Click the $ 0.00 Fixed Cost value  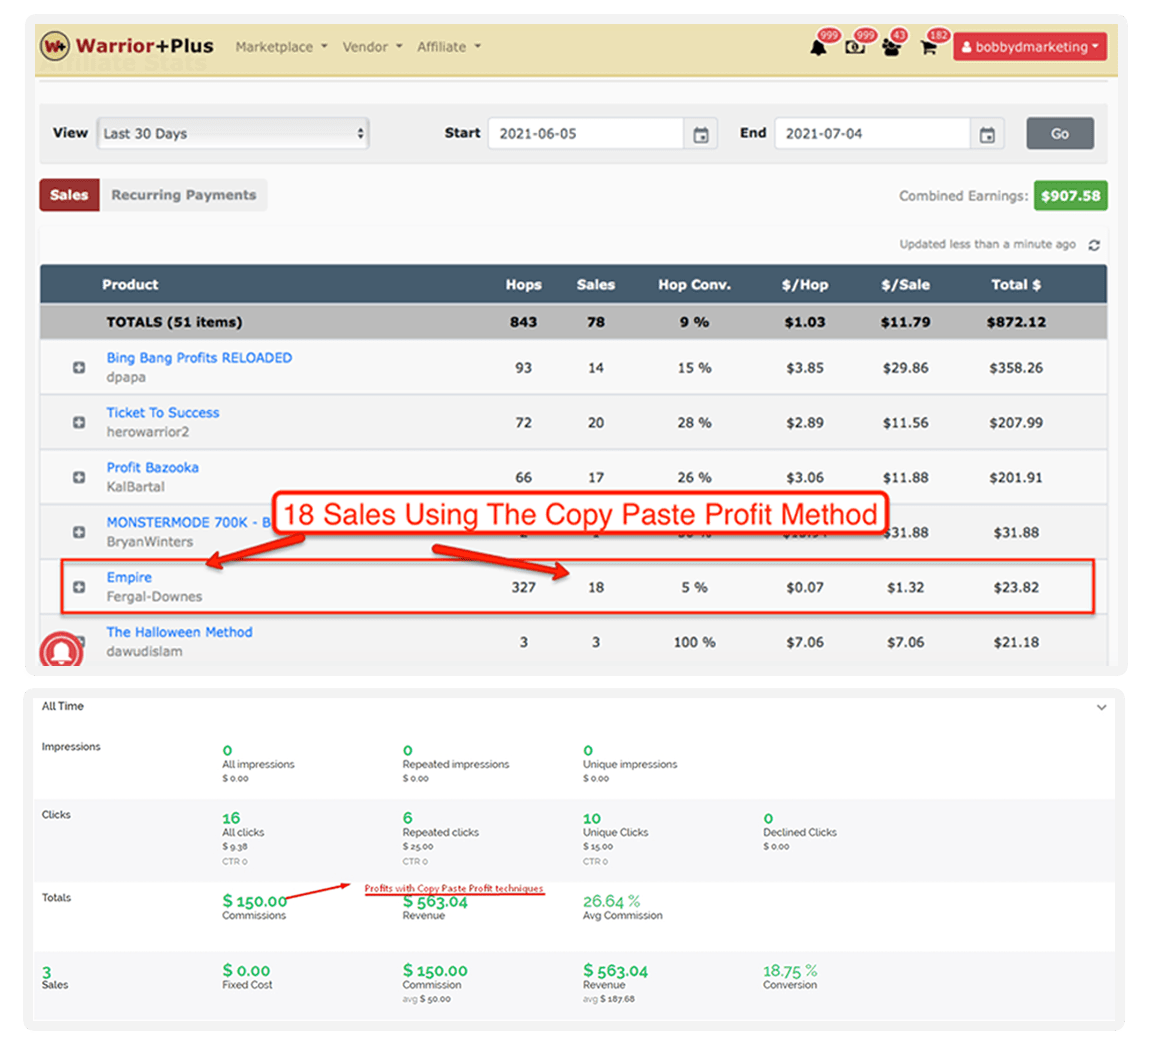246,971
